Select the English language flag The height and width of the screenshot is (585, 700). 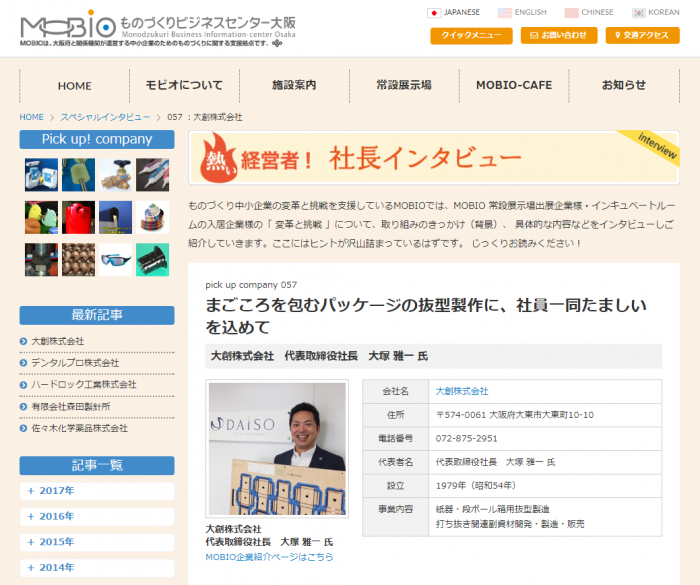click(x=504, y=13)
